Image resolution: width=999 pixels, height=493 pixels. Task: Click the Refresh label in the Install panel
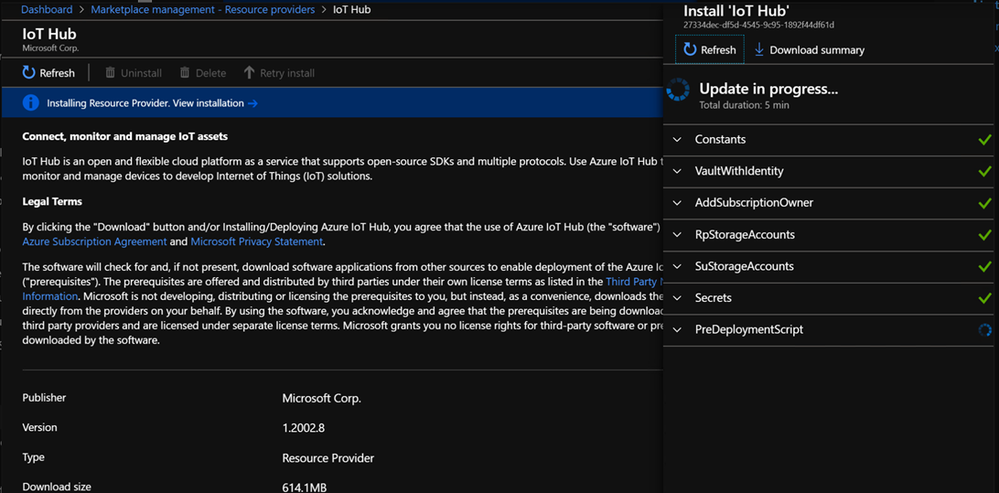tap(718, 50)
